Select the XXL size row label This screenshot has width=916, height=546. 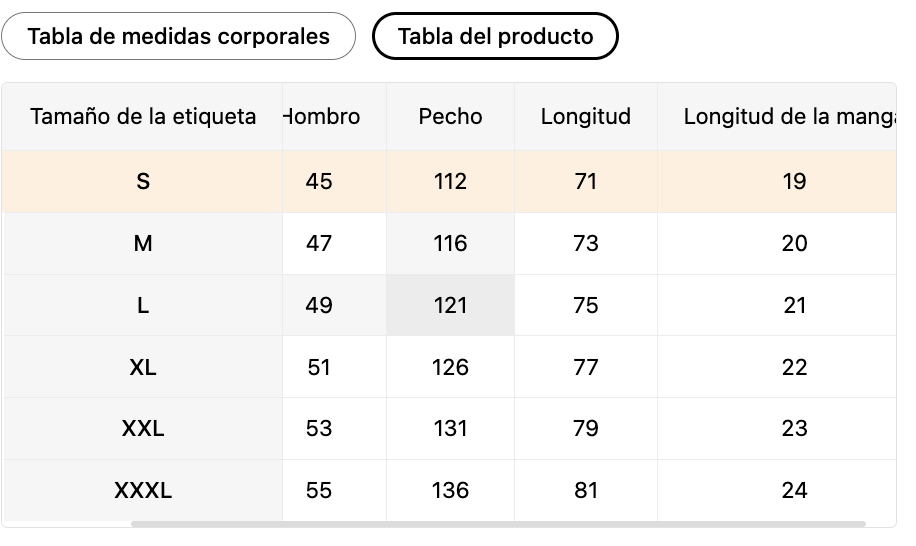coord(143,429)
